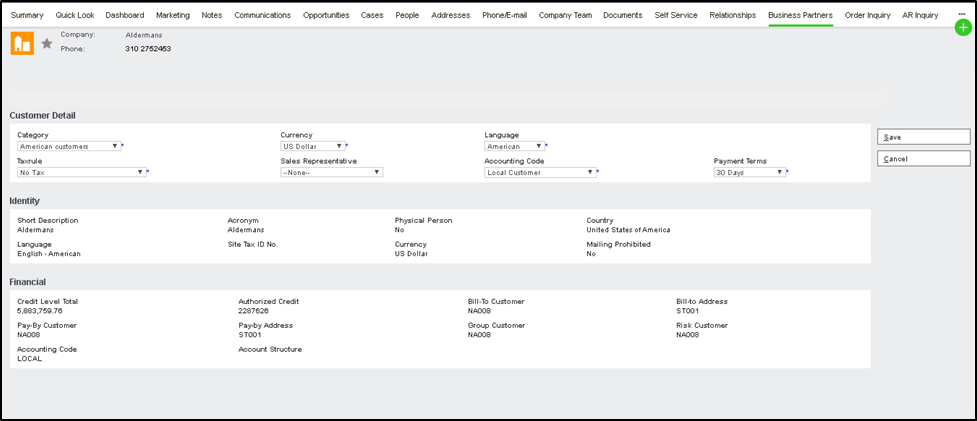
Task: Switch to the Order Inquiry tab
Action: click(x=867, y=15)
